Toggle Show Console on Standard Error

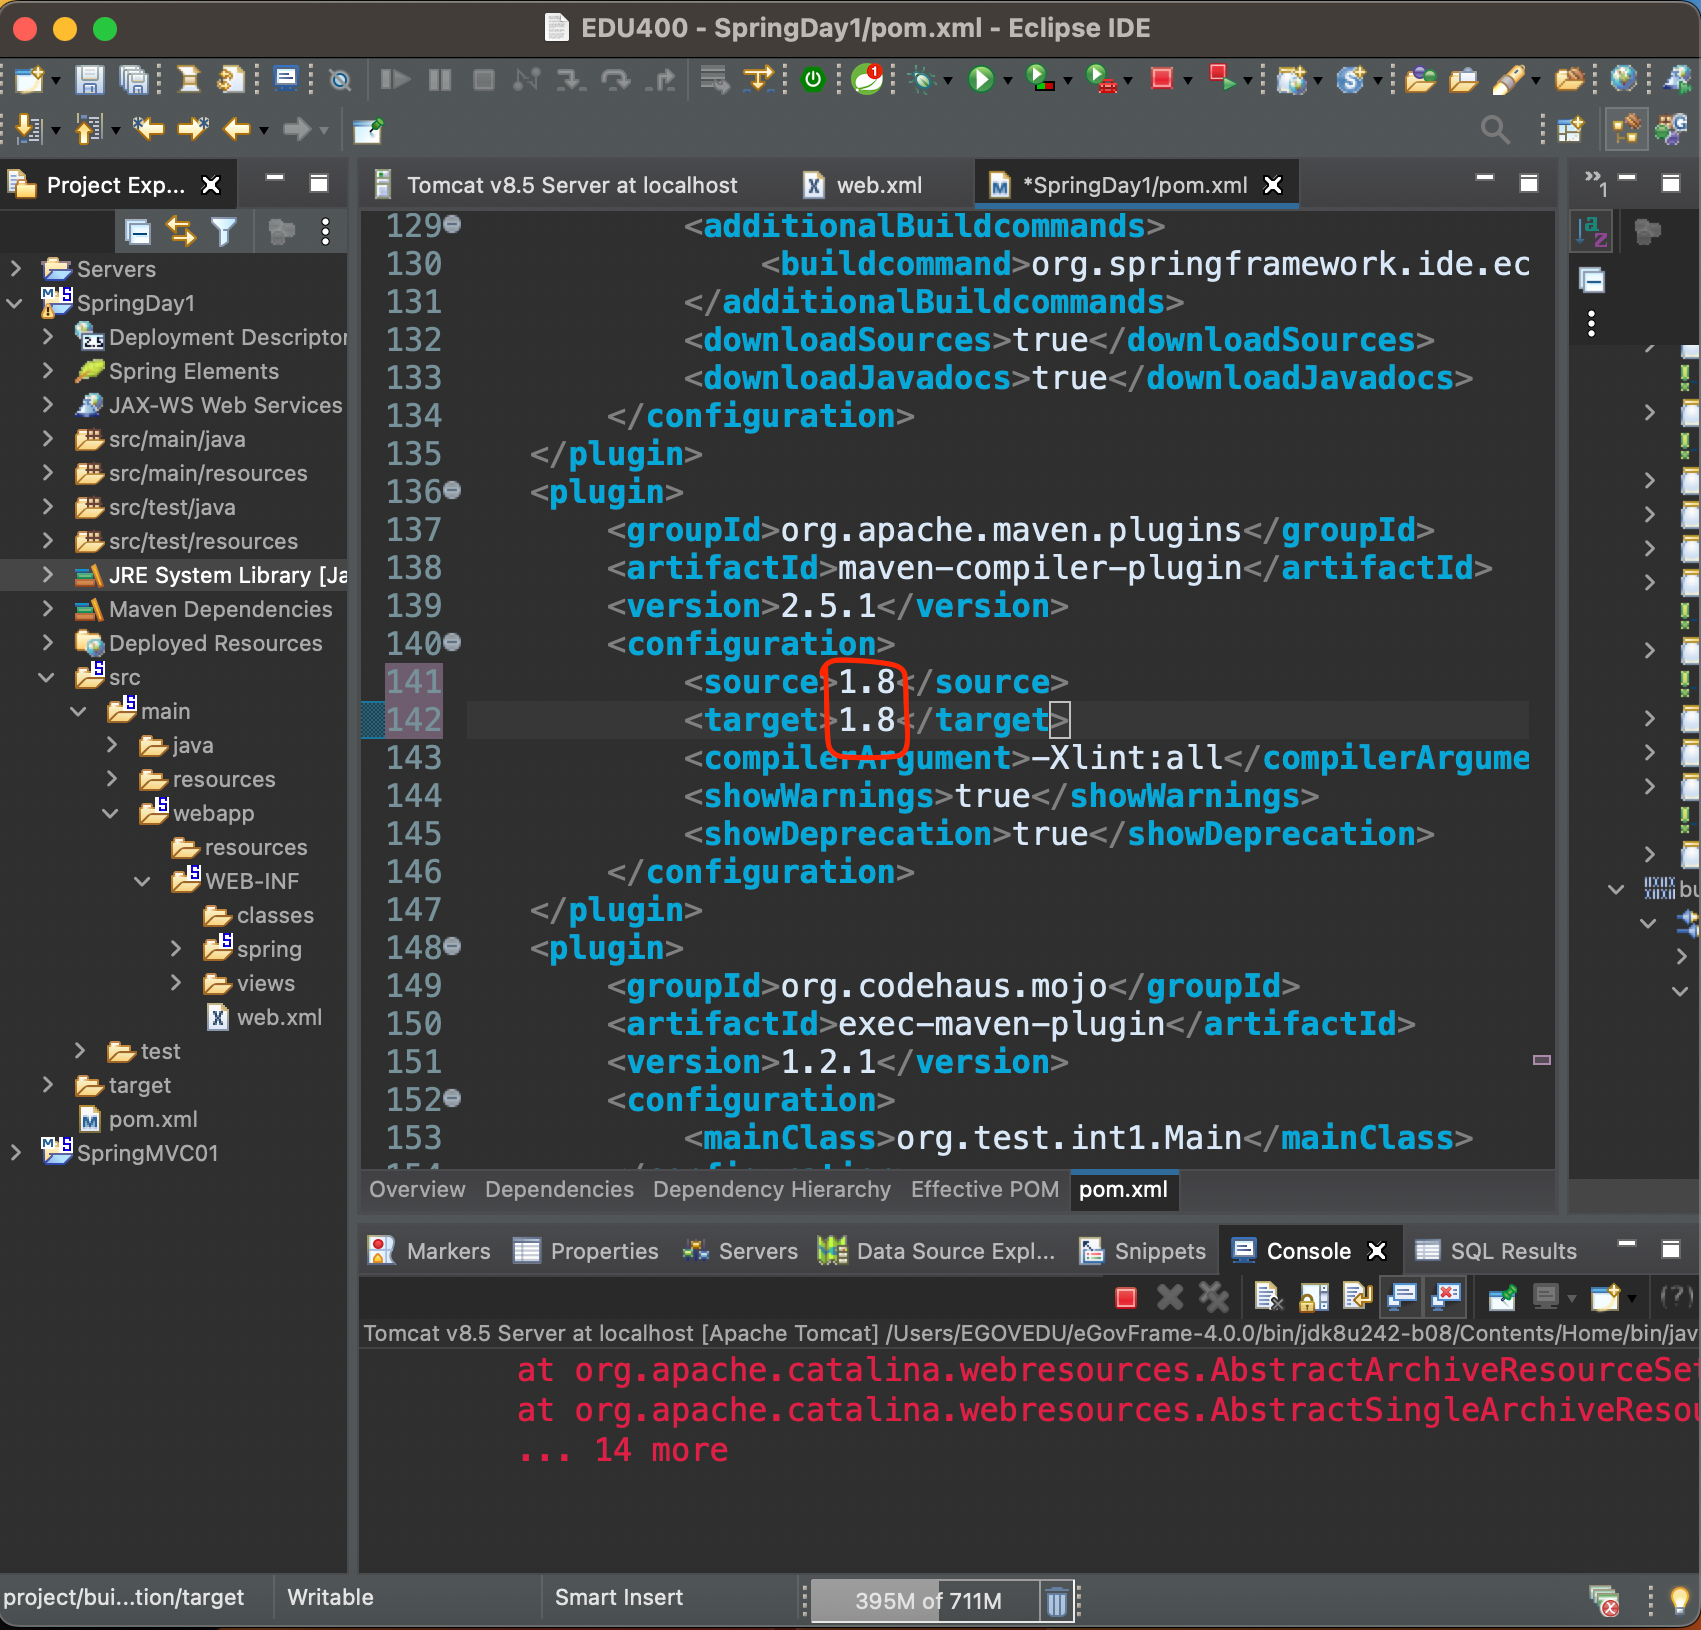(1446, 1297)
